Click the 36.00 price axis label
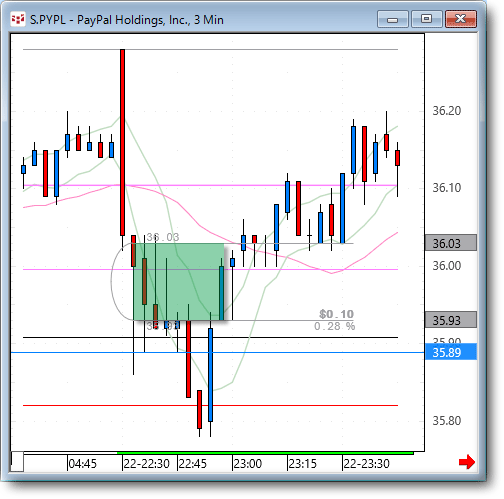The image size is (504, 499). (x=447, y=266)
